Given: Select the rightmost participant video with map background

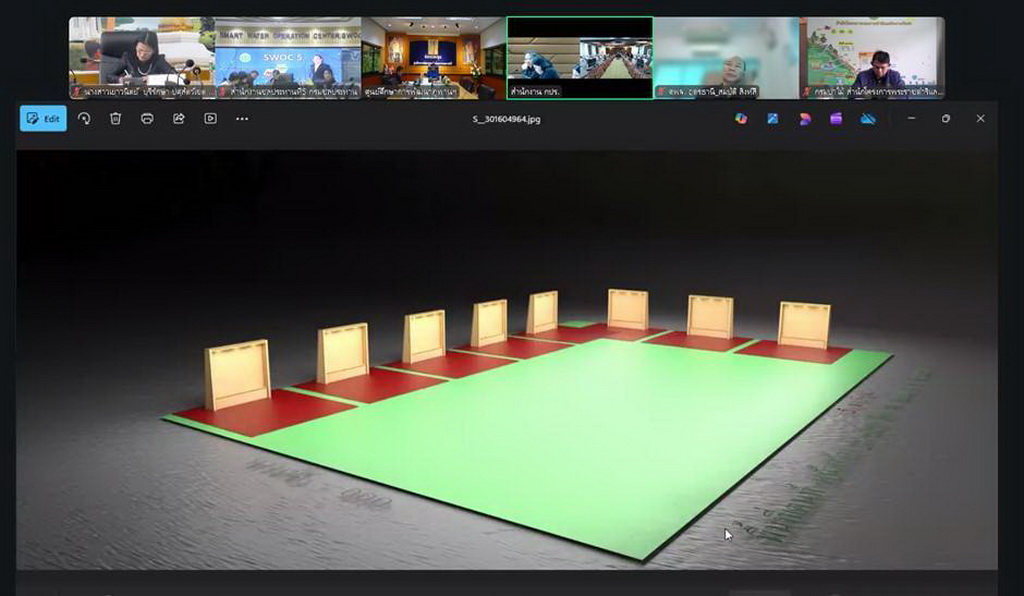Looking at the screenshot, I should coord(872,57).
